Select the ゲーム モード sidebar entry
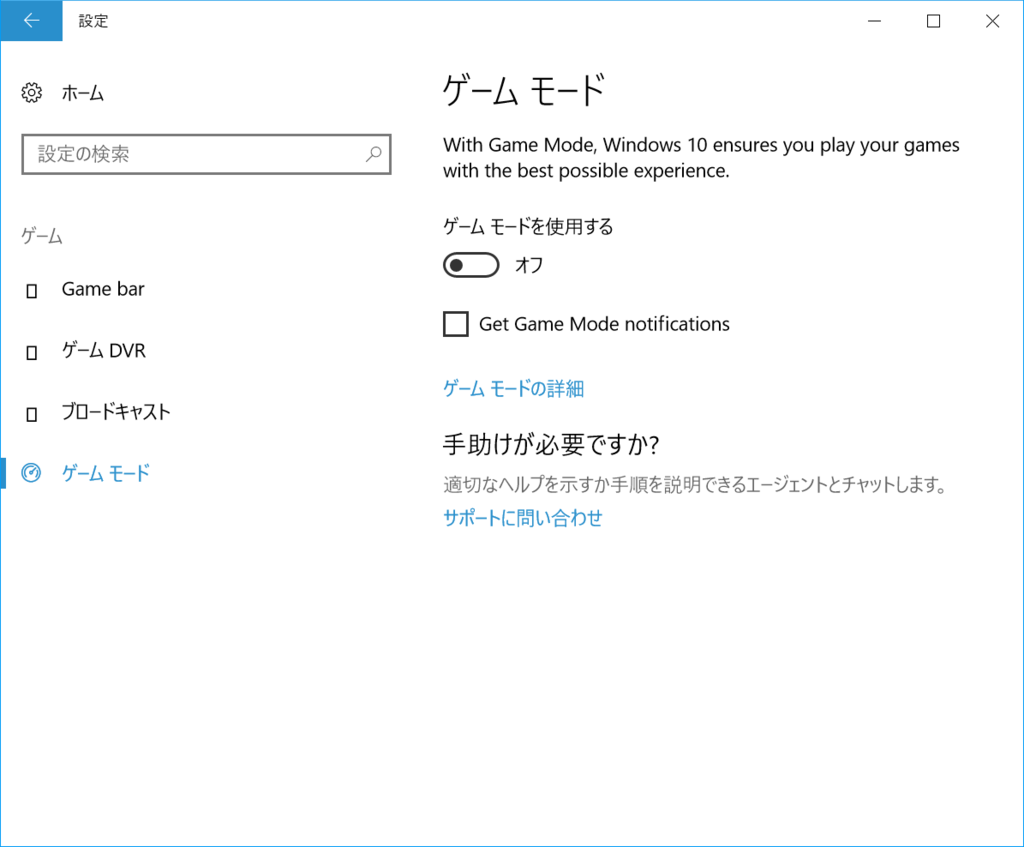This screenshot has height=847, width=1024. (x=104, y=474)
